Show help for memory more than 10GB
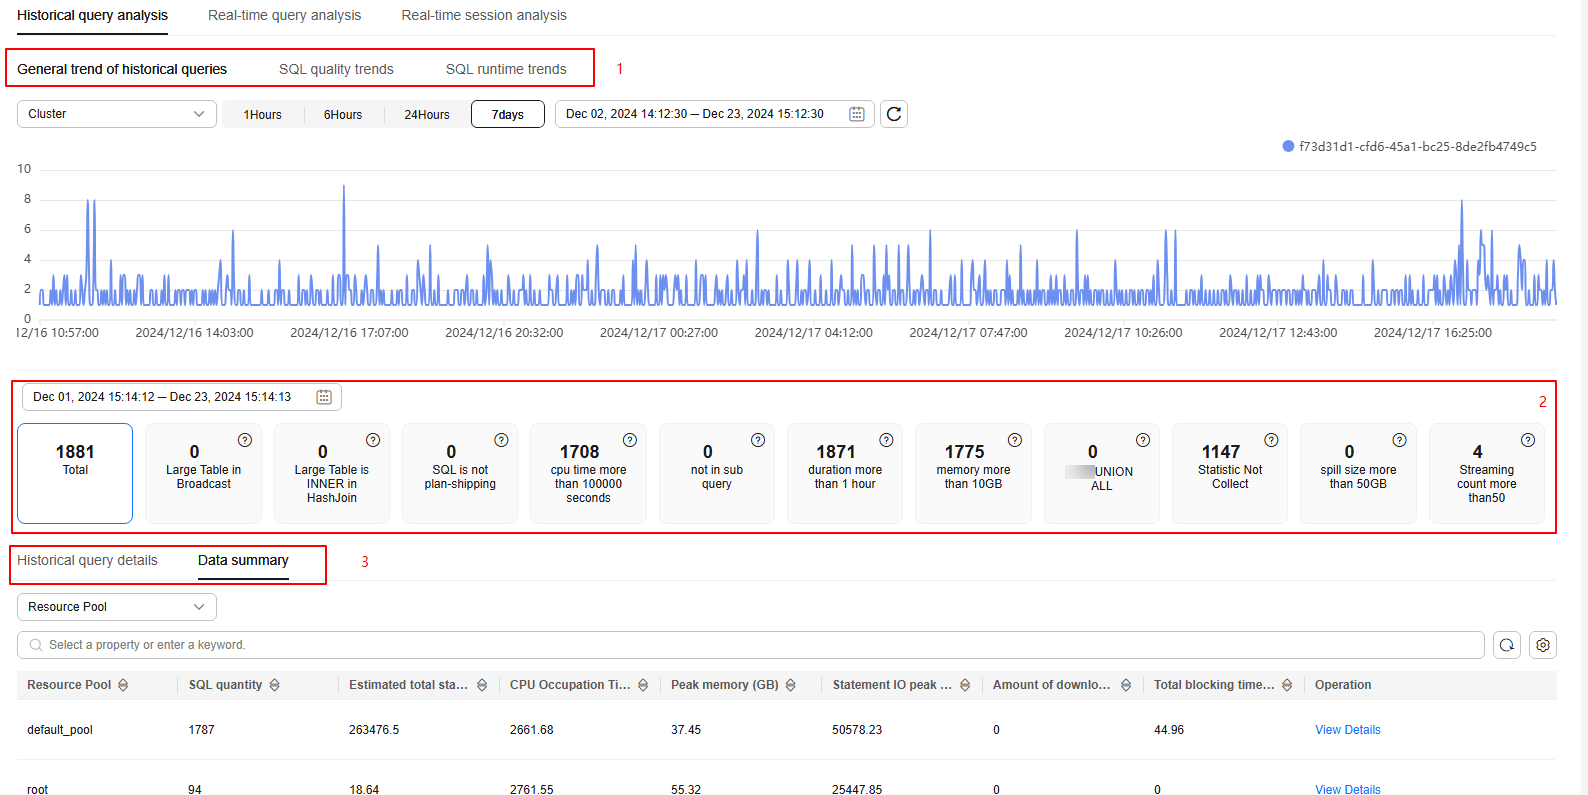Viewport: 1588px width, 795px height. 1015,440
